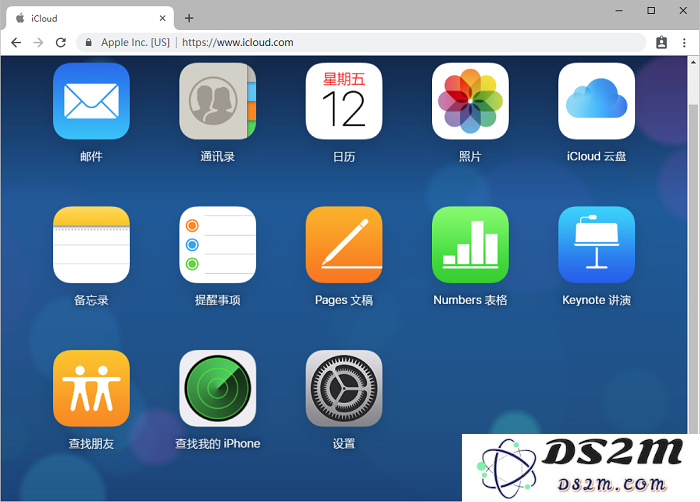Click the 照片 label text
This screenshot has height=502, width=700.
tap(470, 157)
